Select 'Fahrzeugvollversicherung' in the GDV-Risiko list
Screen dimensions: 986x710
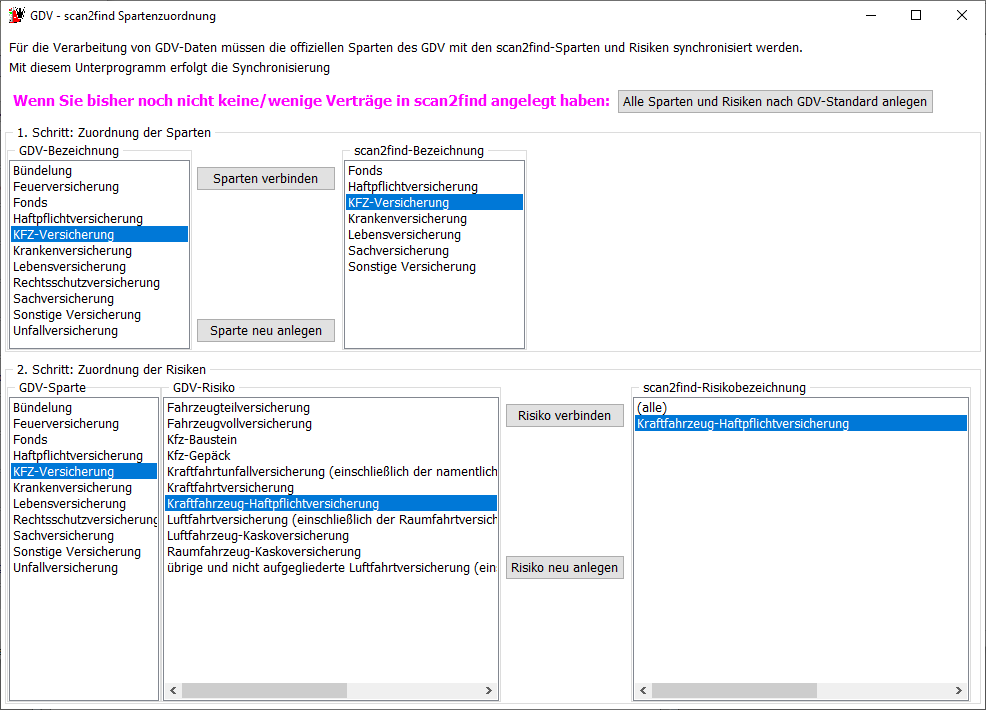(331, 424)
